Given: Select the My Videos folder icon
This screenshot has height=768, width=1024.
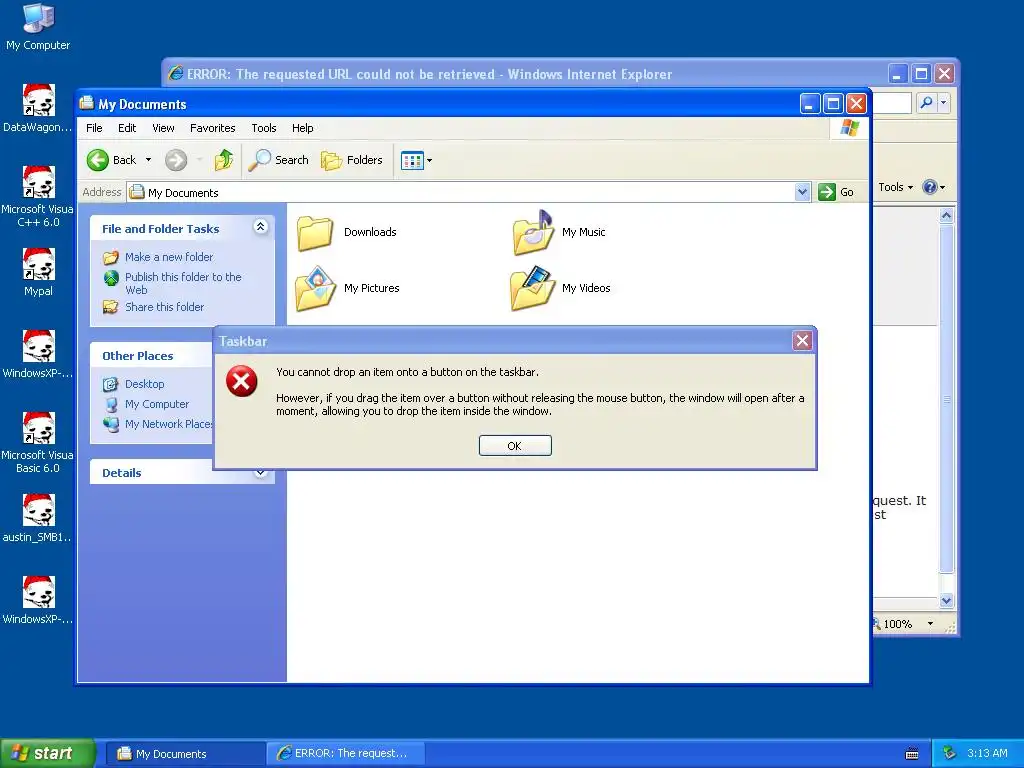Looking at the screenshot, I should tap(533, 288).
